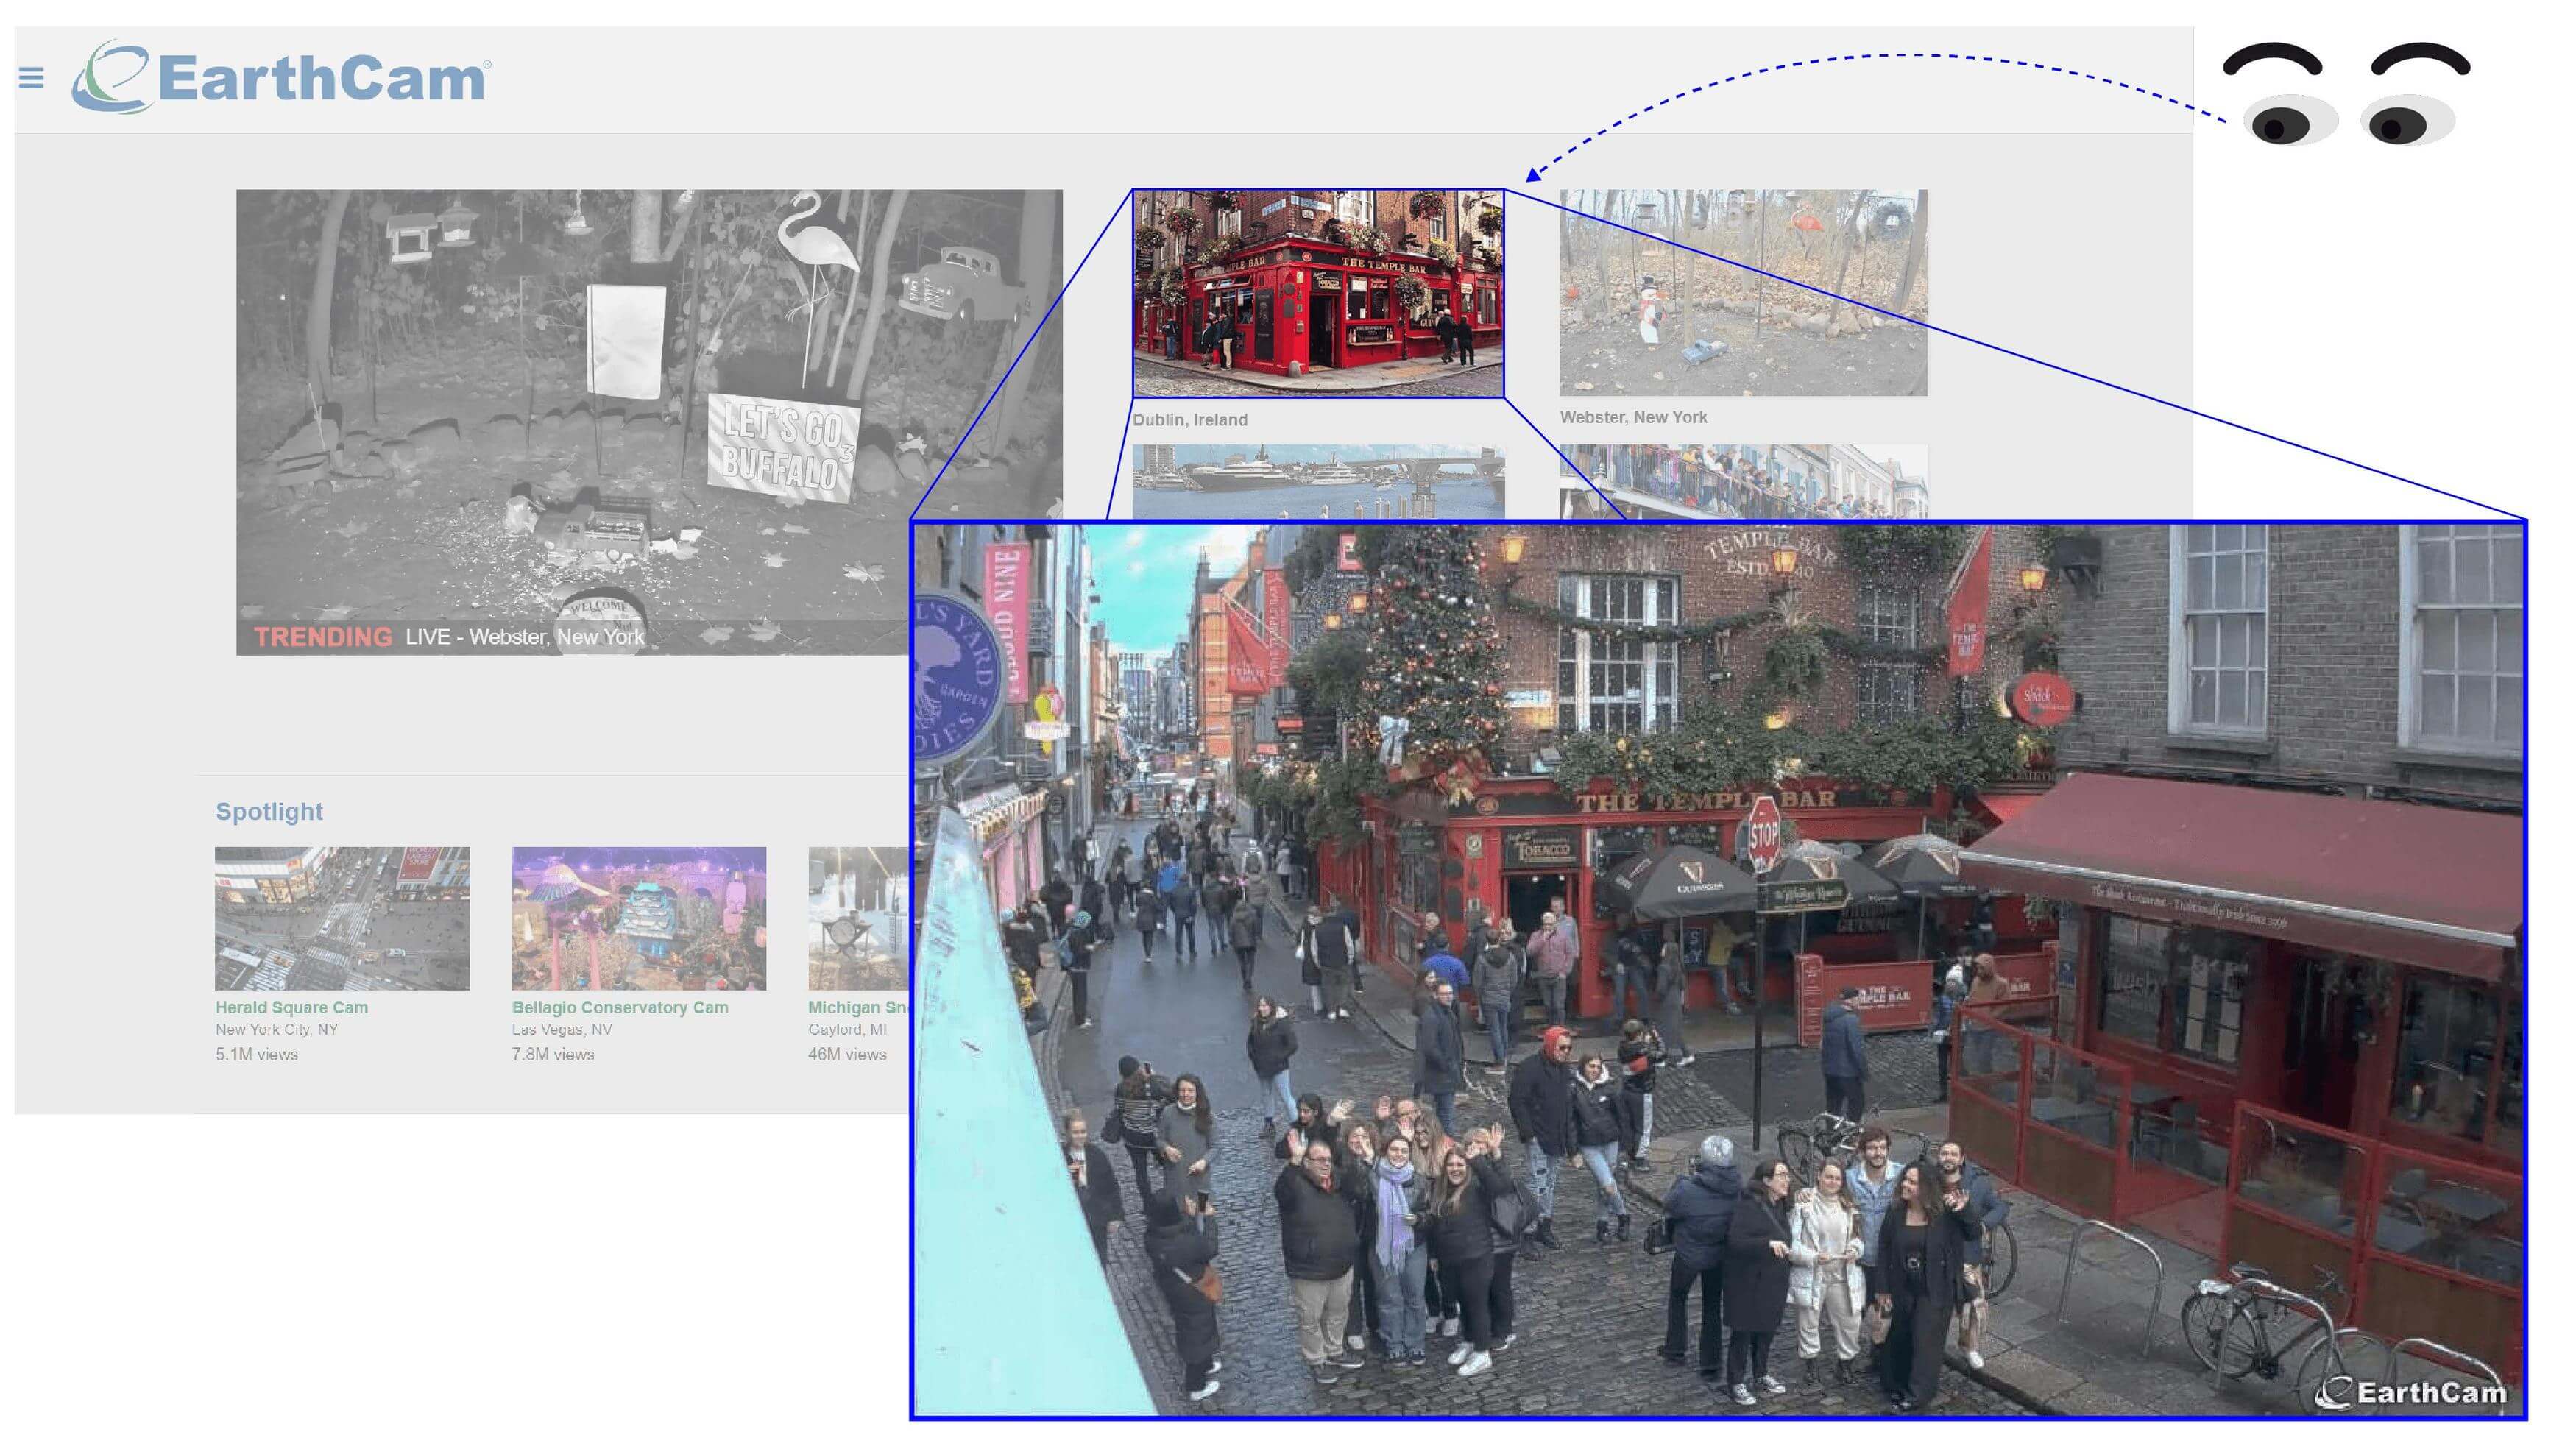Click the Spotlight section heading

(x=269, y=811)
